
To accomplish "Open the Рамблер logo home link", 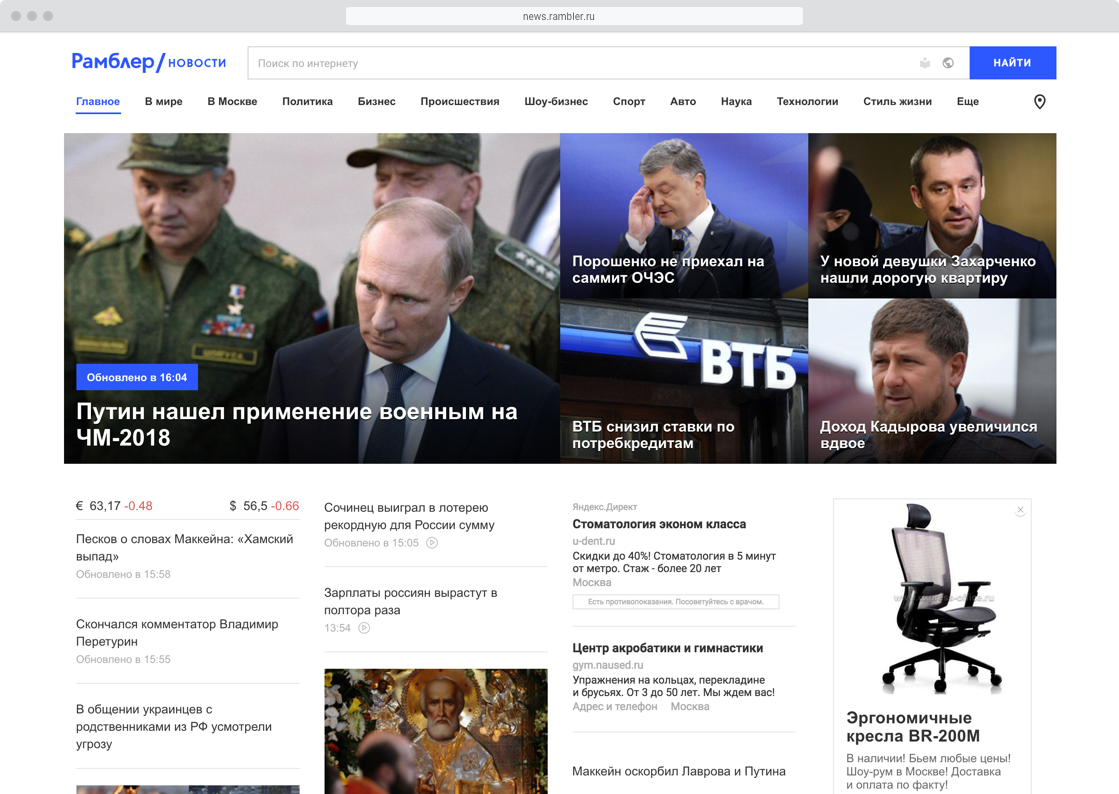I will pyautogui.click(x=113, y=62).
